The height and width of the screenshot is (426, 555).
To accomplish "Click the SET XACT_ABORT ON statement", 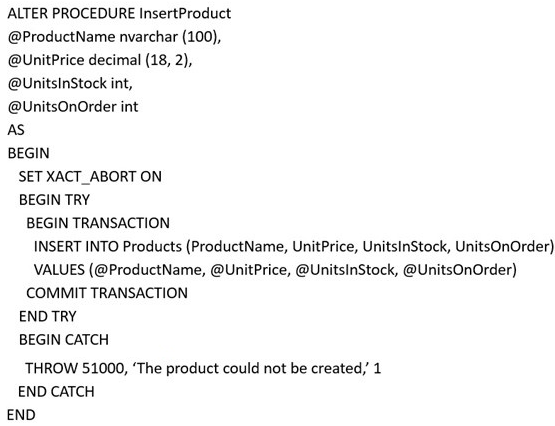I will 90,177.
